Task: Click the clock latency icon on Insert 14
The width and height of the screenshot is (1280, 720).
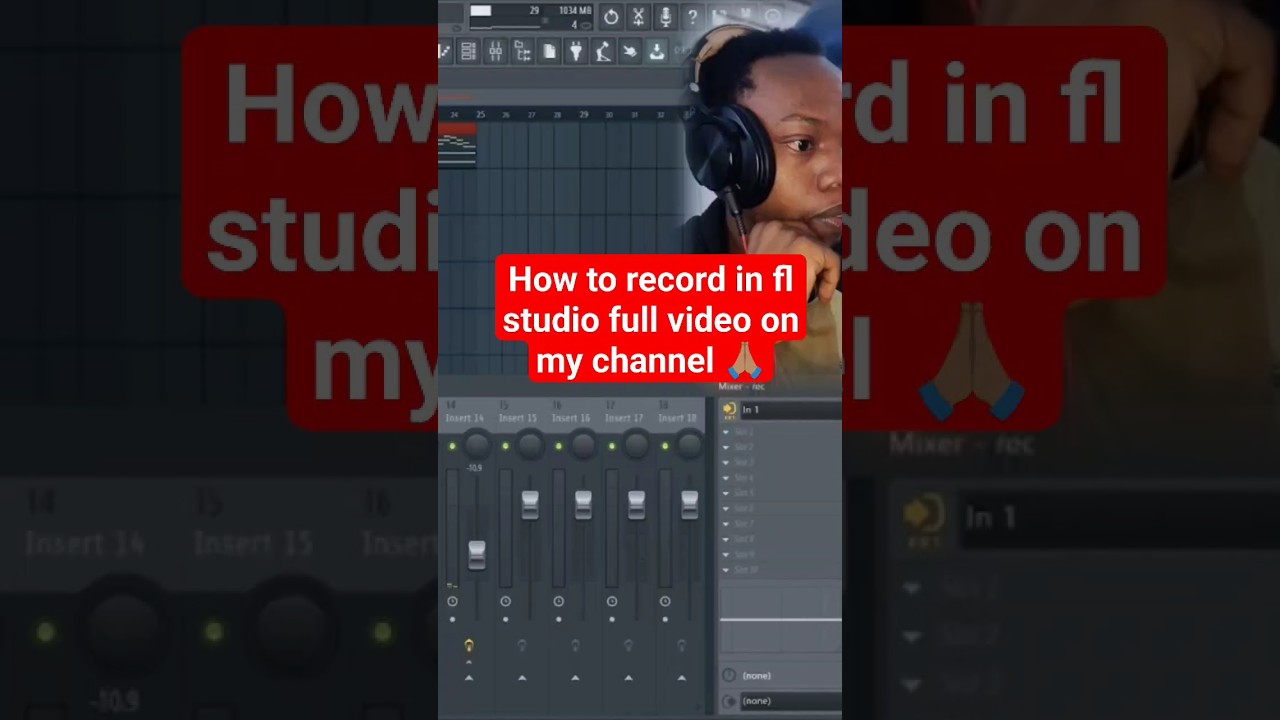Action: (x=452, y=601)
